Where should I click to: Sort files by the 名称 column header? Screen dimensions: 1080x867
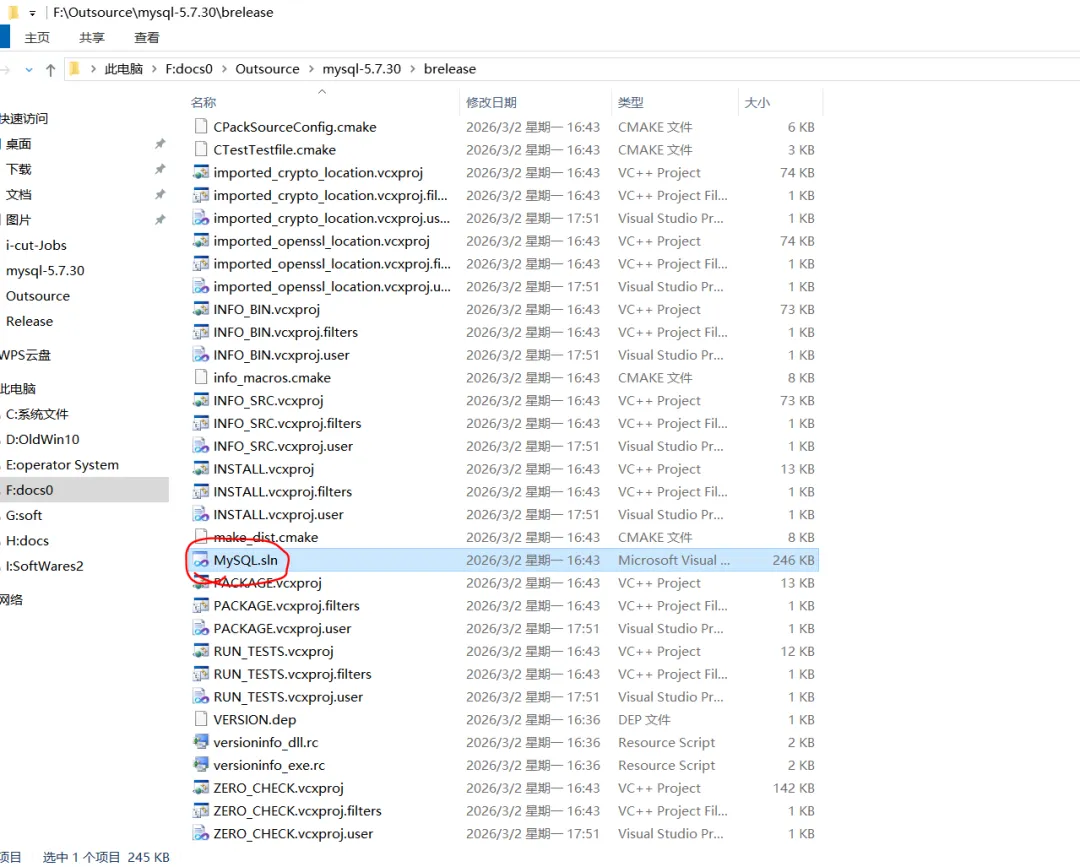click(203, 102)
